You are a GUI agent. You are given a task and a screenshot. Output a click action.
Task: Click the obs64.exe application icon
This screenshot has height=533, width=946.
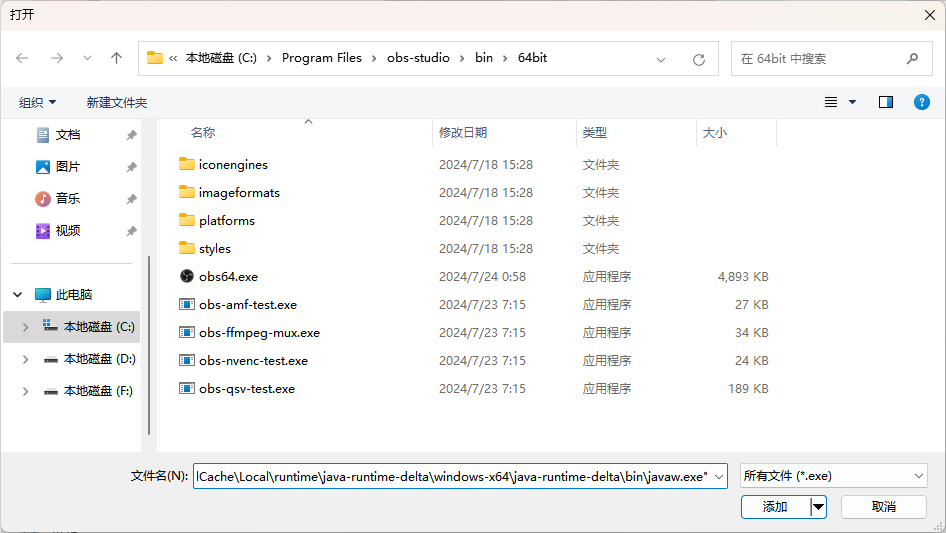pos(187,277)
